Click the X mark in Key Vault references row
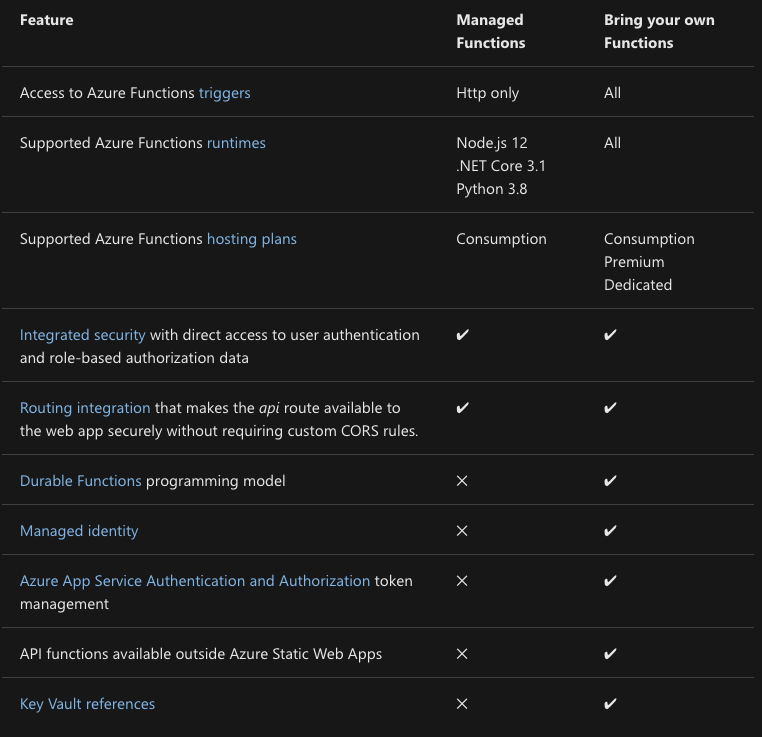Screen dimensions: 762x737 (x=462, y=704)
